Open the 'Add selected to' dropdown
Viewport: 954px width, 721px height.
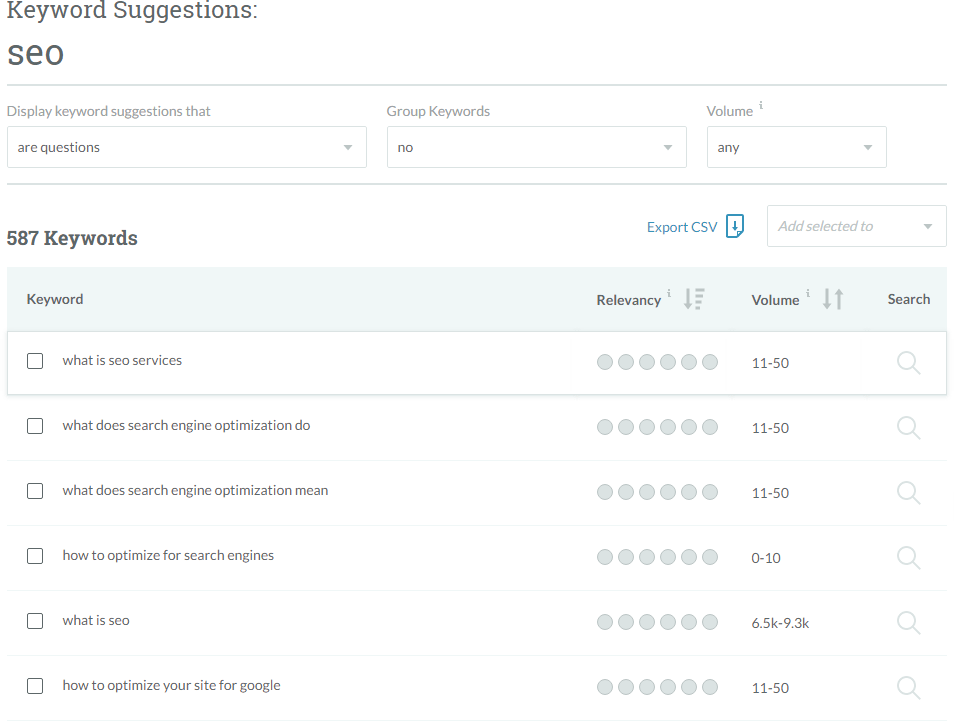(856, 226)
